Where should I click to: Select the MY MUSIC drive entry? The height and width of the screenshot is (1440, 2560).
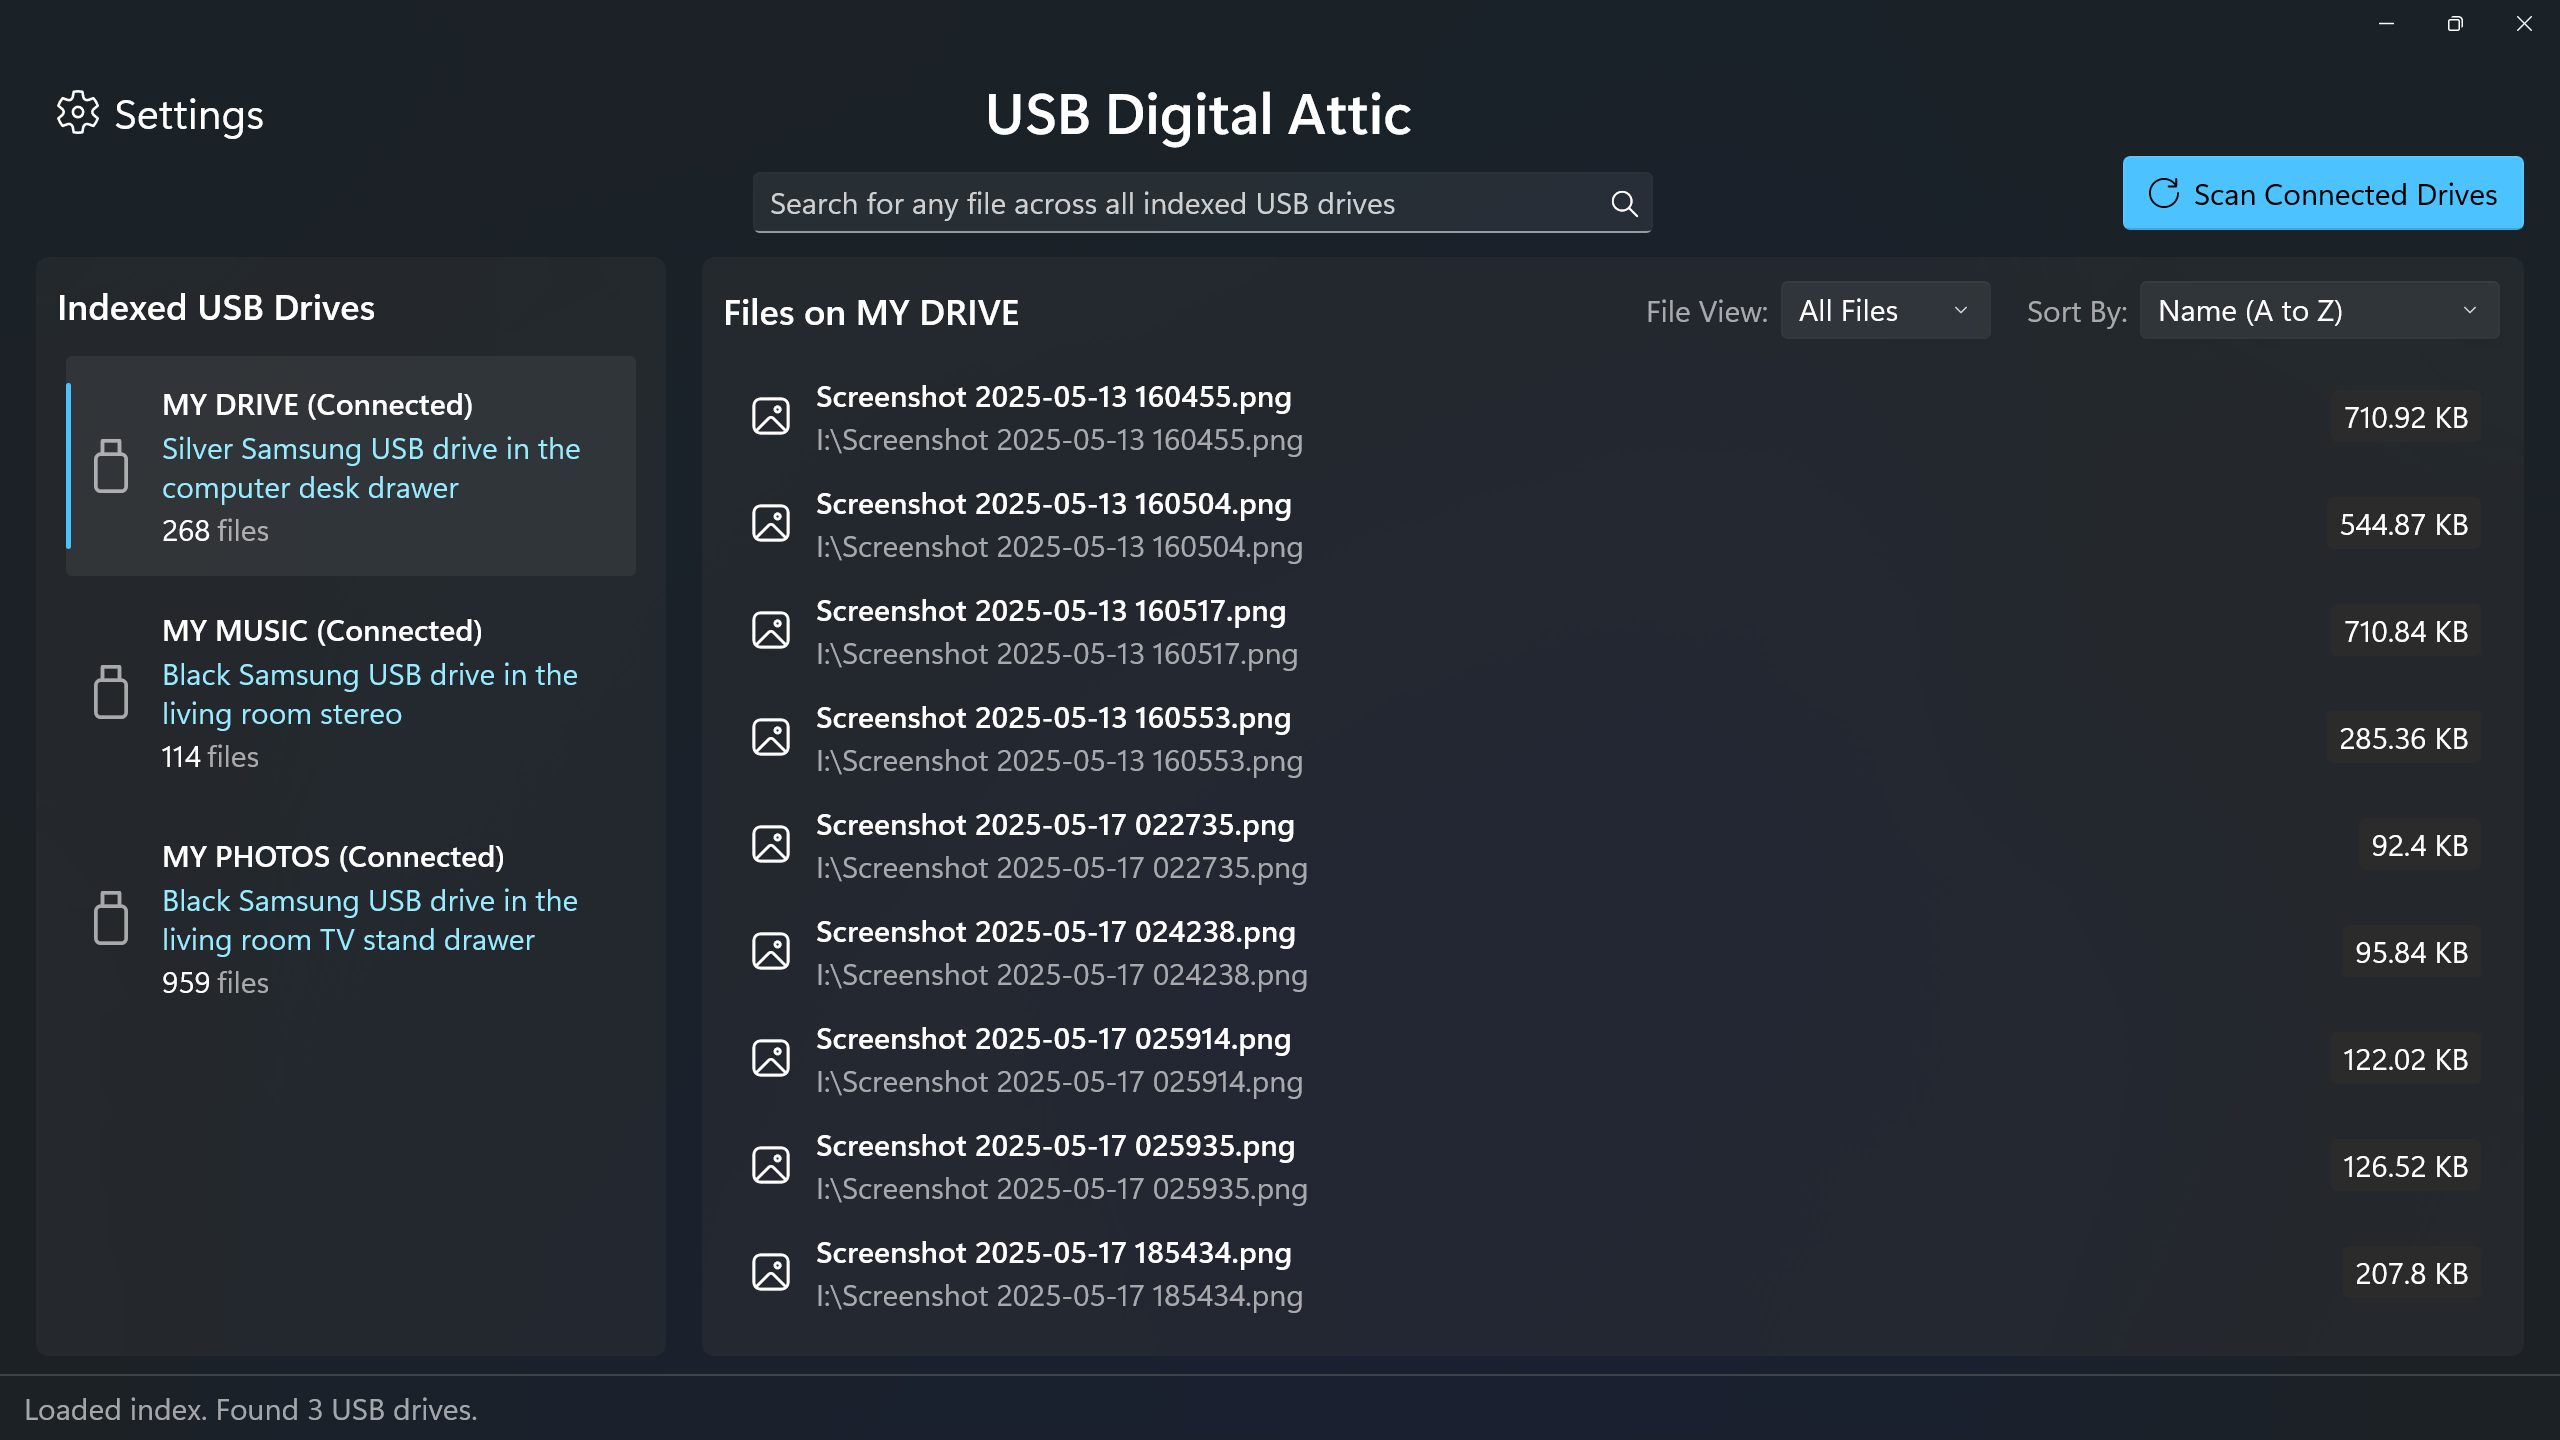350,692
